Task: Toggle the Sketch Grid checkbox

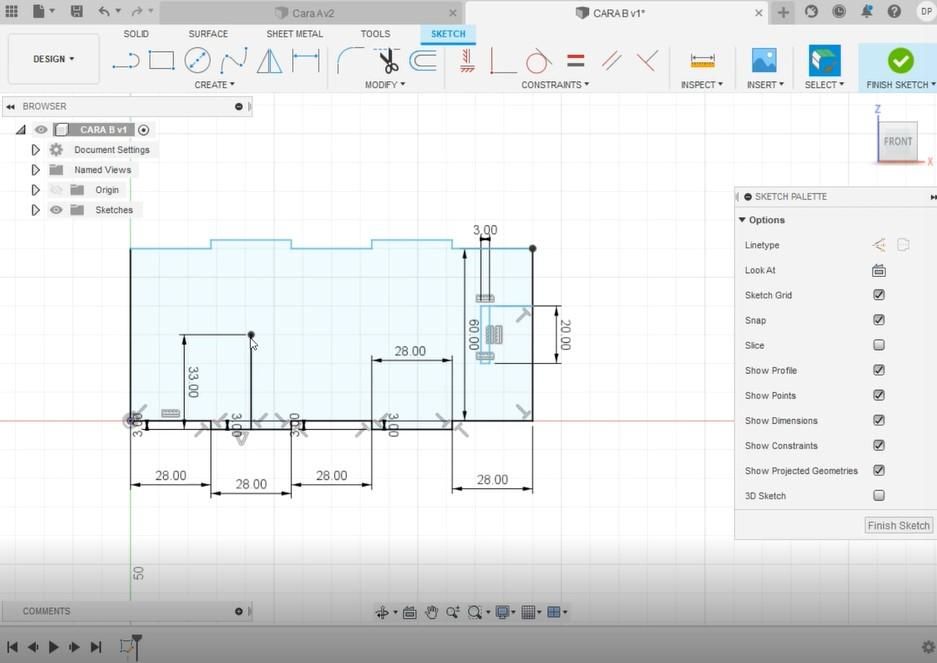Action: click(878, 295)
